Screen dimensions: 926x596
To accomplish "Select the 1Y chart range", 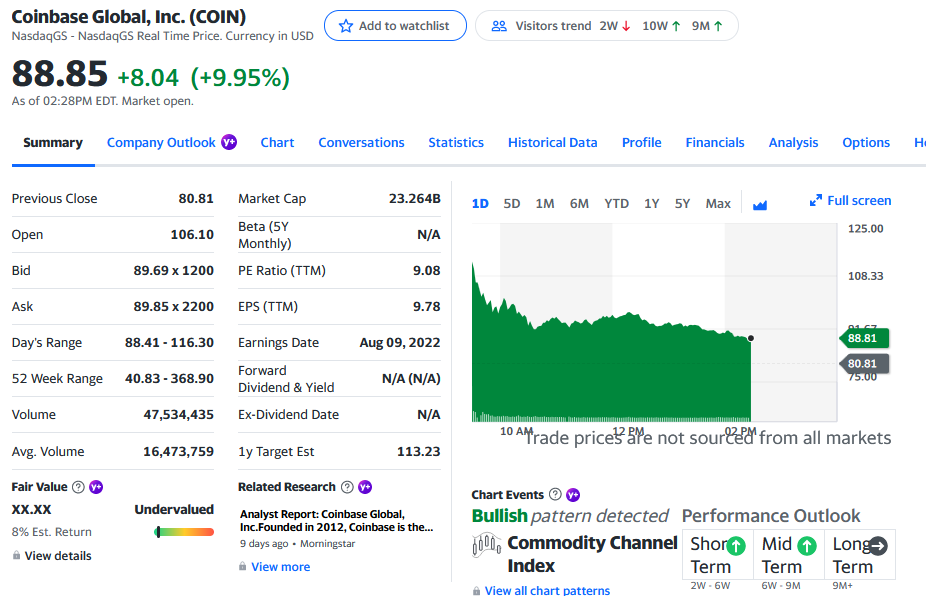I will coord(651,204).
